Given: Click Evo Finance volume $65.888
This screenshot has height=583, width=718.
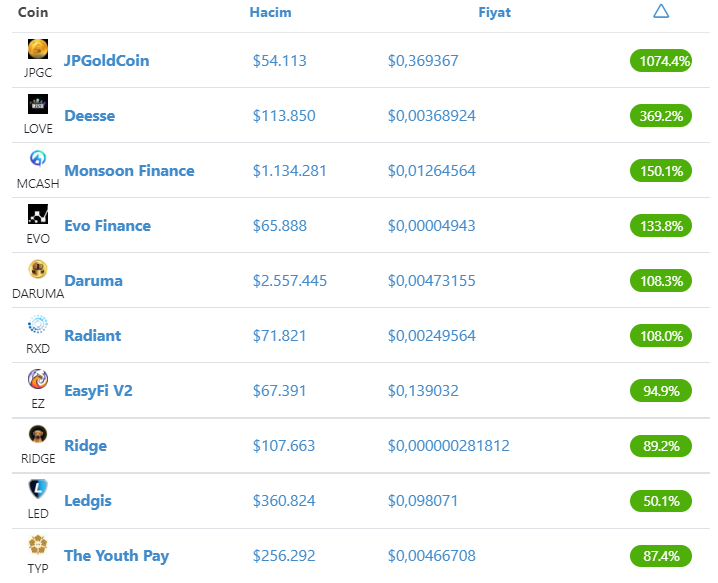Looking at the screenshot, I should [279, 225].
